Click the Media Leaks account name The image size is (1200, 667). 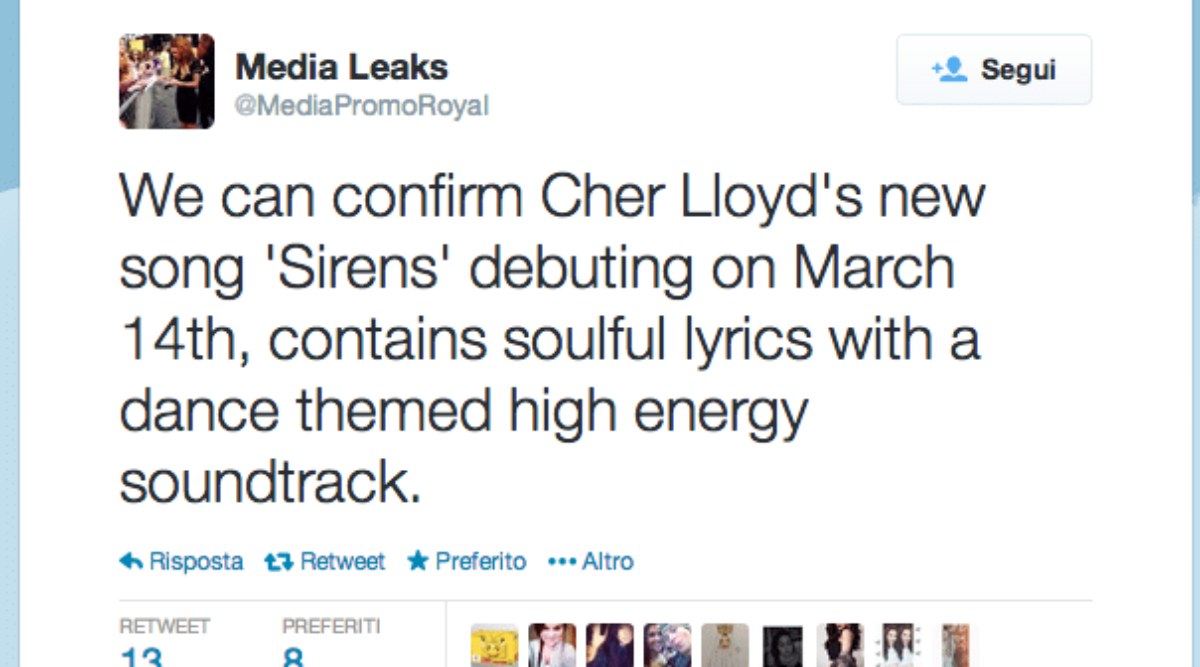tap(341, 68)
